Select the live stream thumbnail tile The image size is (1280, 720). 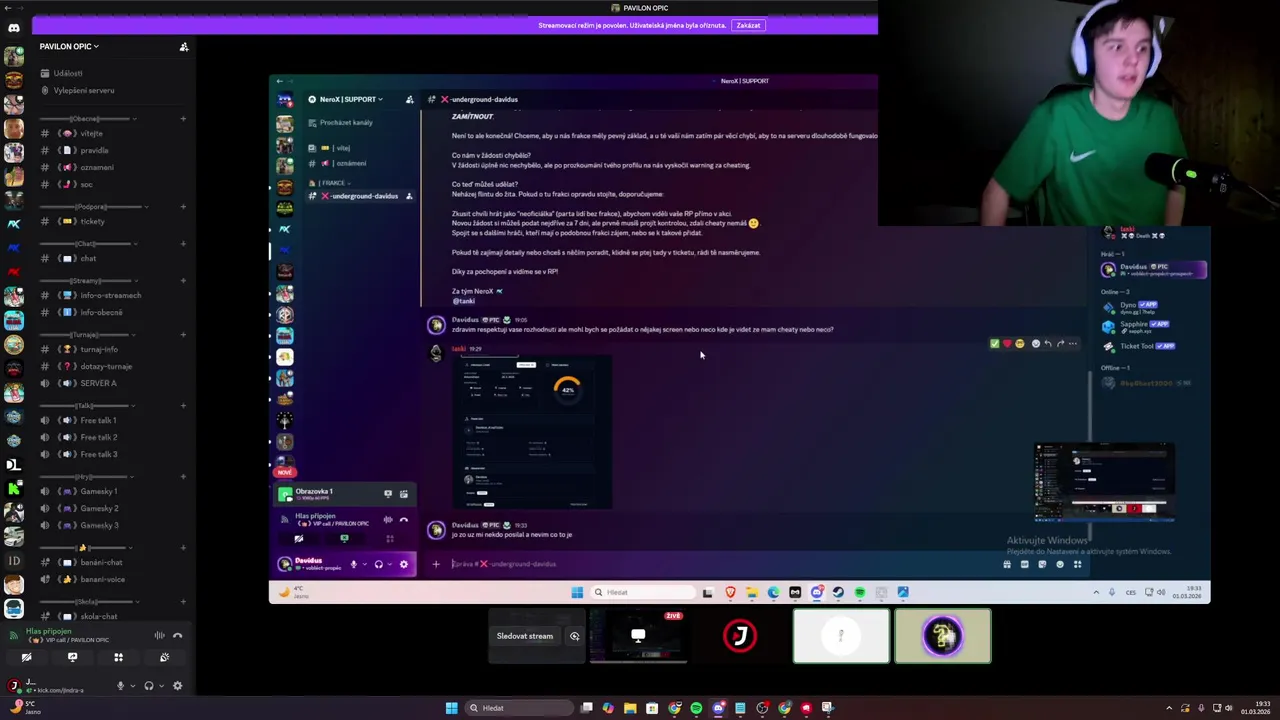638,636
